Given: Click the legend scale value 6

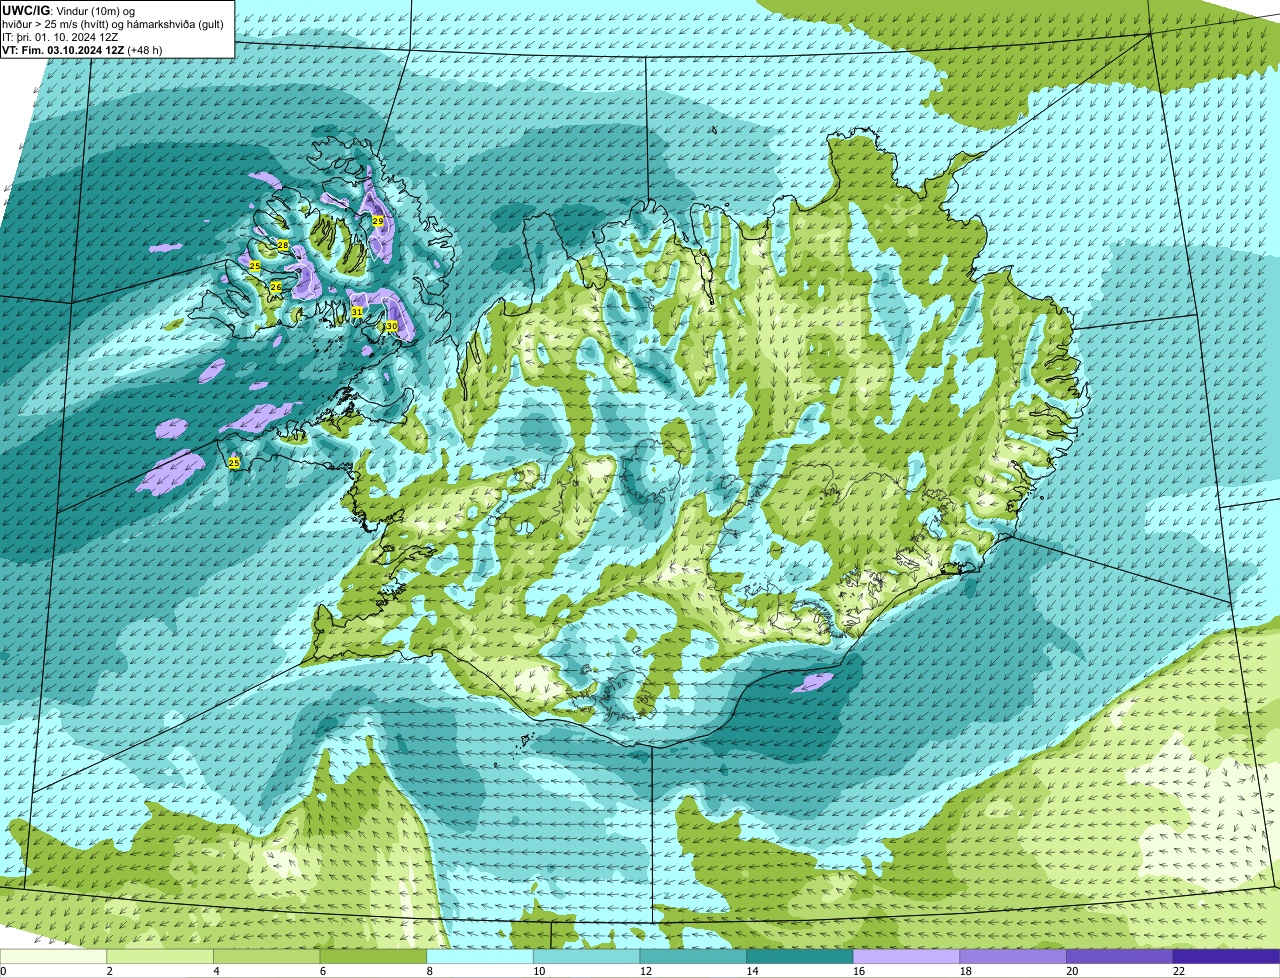Looking at the screenshot, I should pos(323,971).
